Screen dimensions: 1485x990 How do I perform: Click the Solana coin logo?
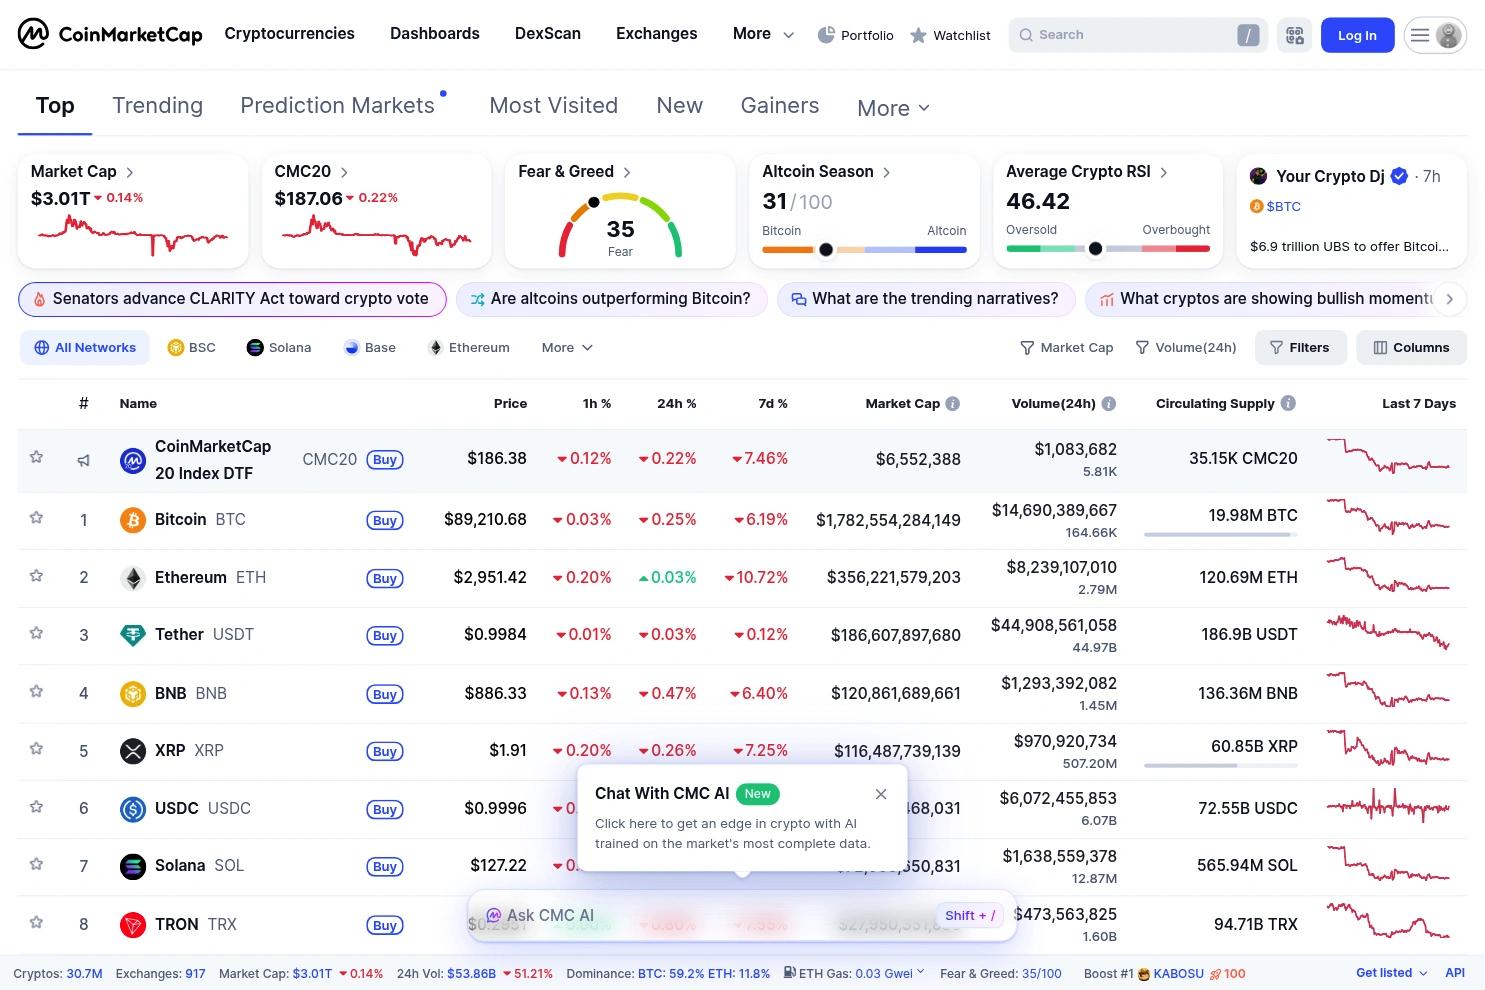tap(133, 866)
